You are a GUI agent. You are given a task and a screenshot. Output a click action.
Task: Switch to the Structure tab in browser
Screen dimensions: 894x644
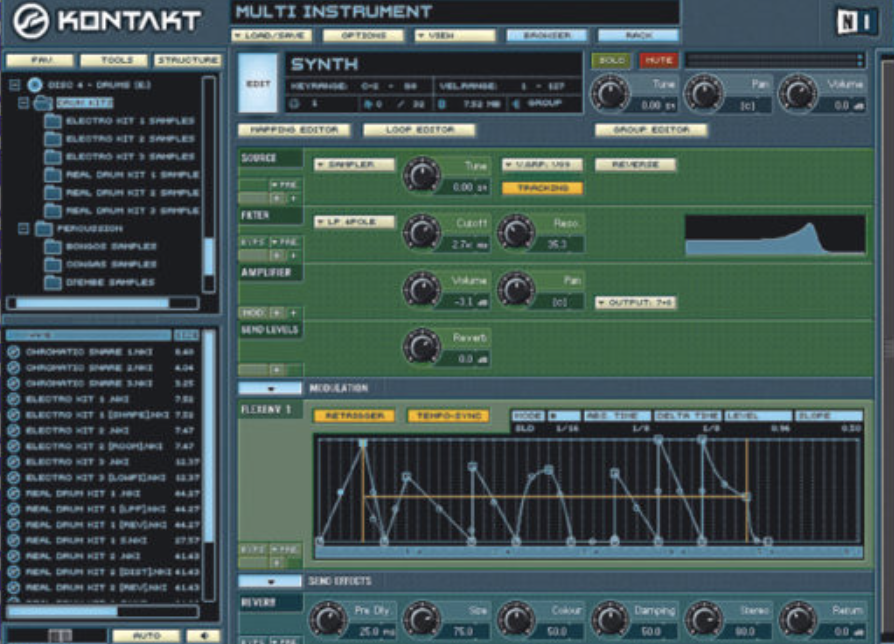[188, 60]
